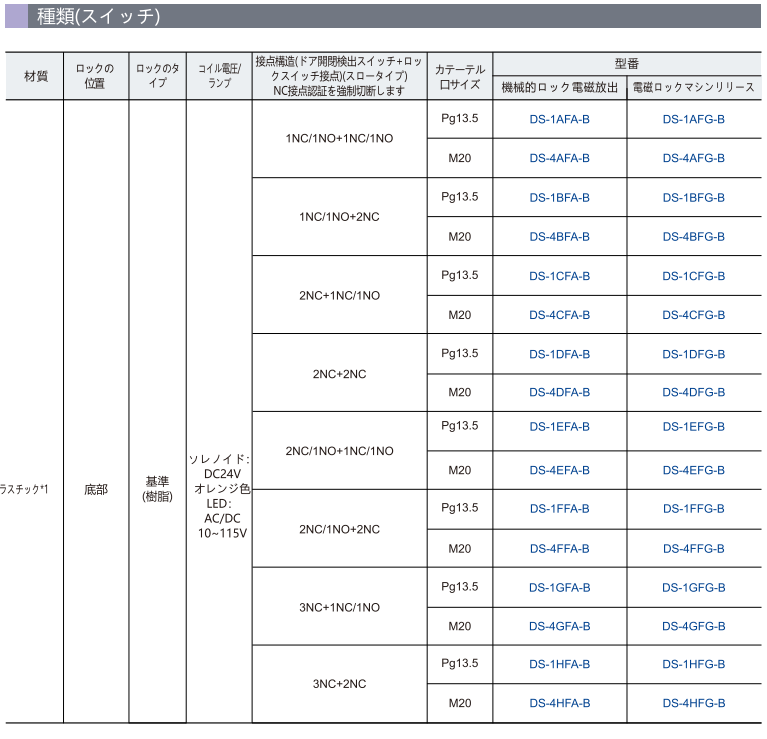Select the DS-4HFA-B link

pyautogui.click(x=559, y=704)
